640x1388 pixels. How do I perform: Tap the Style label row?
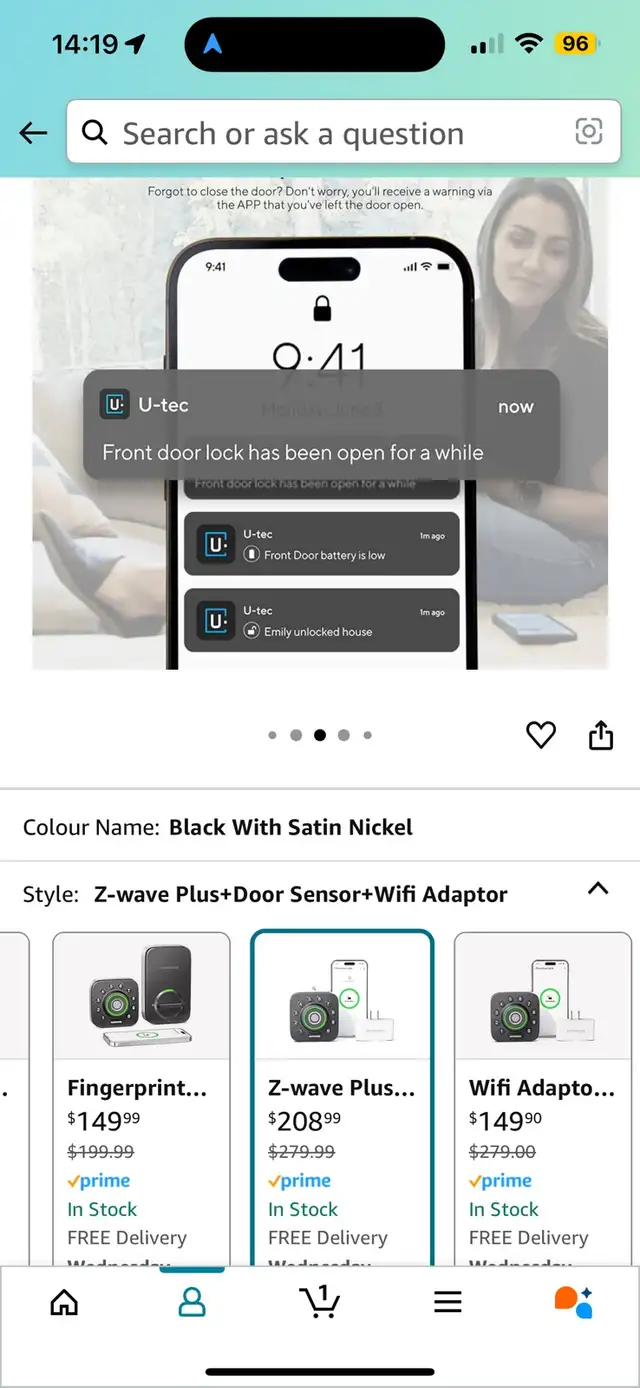click(x=320, y=894)
